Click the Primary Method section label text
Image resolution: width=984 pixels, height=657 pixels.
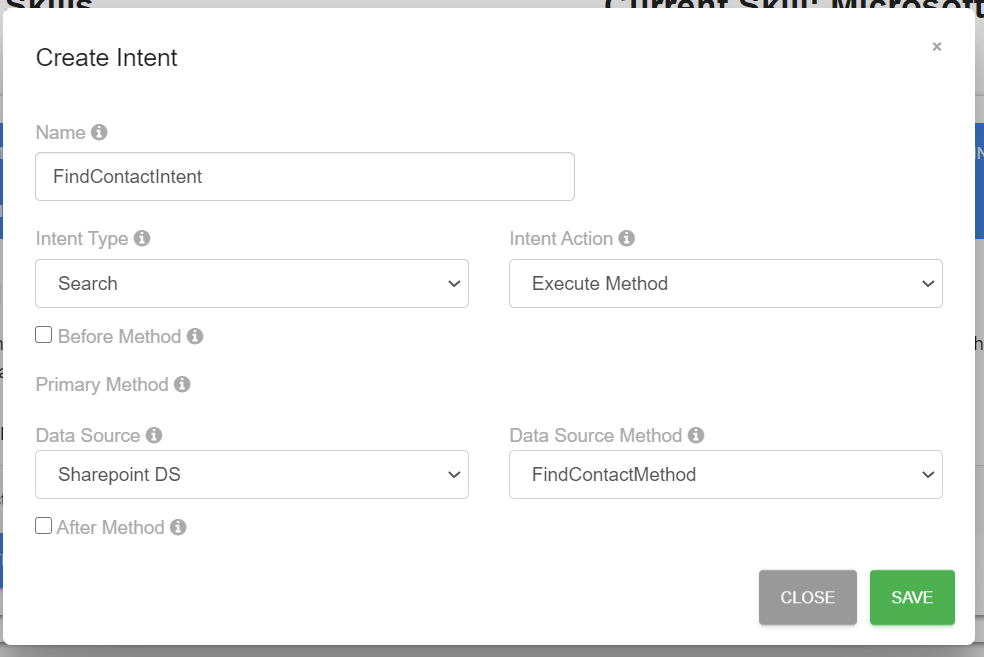(x=102, y=385)
